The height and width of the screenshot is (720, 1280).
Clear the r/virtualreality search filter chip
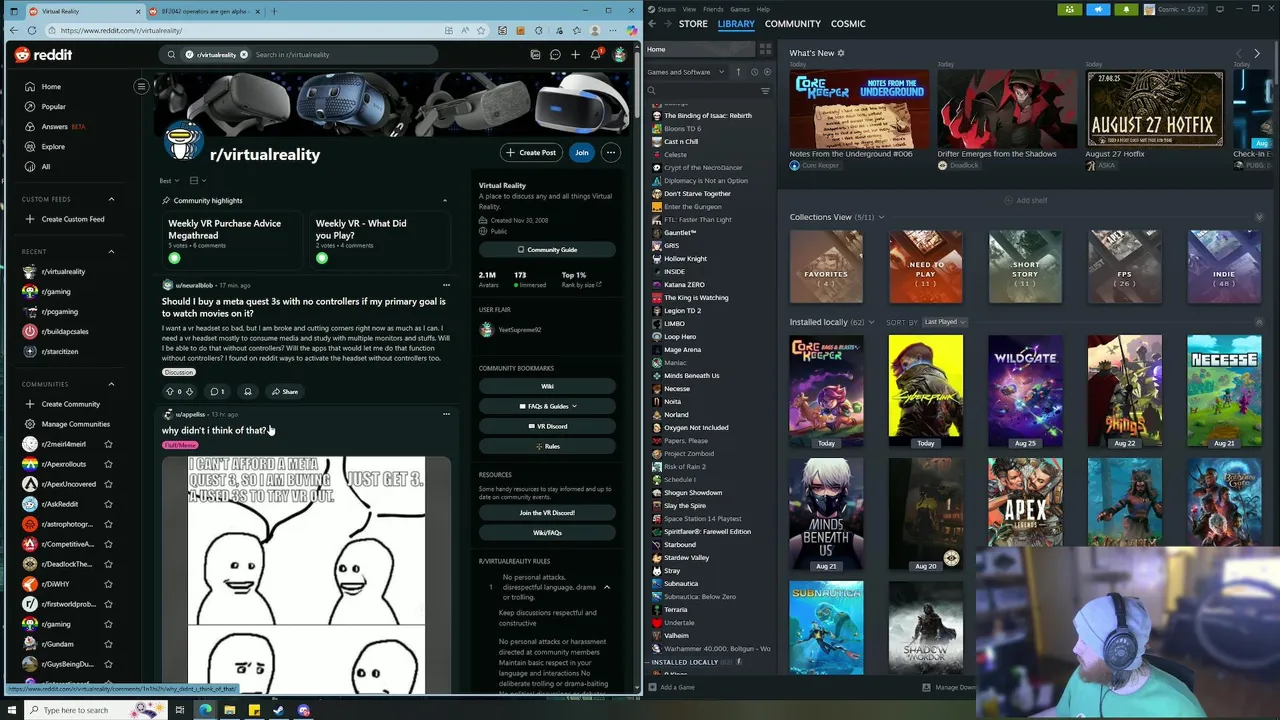pyautogui.click(x=243, y=55)
